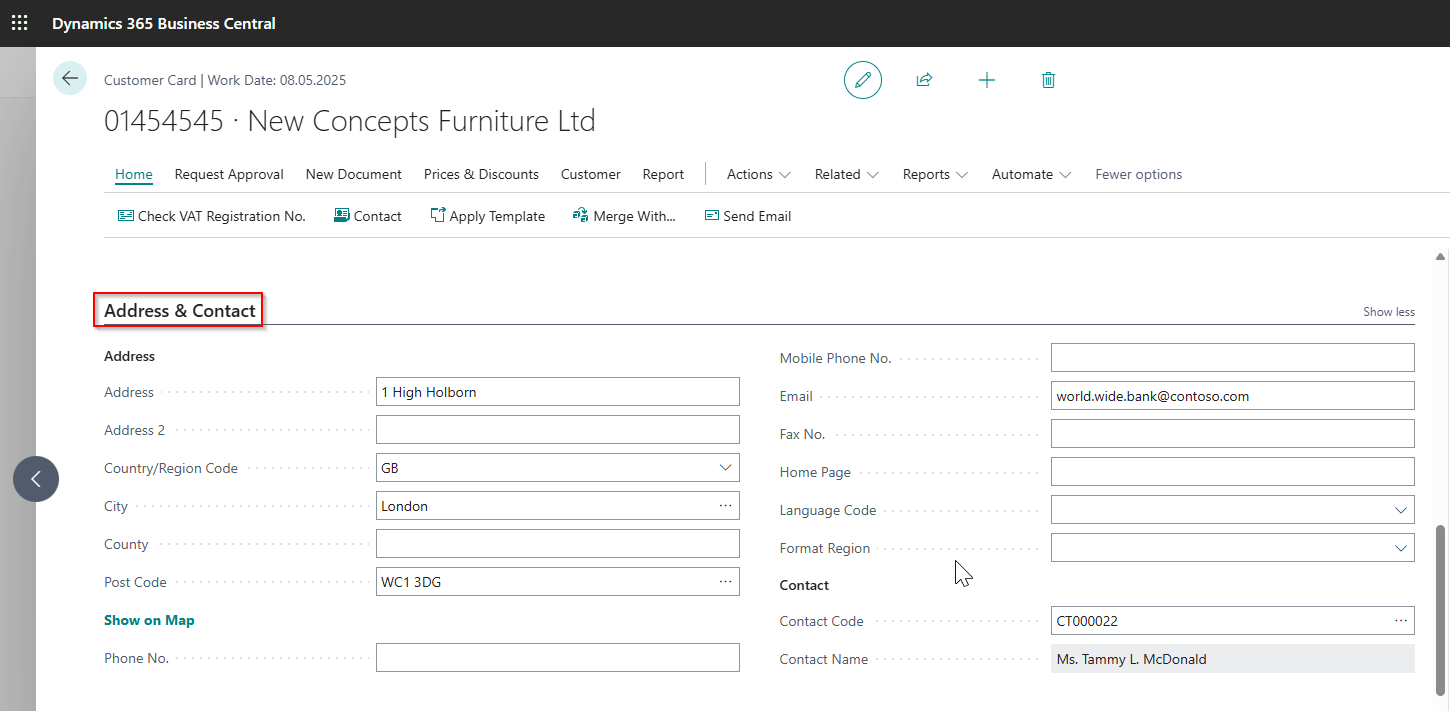Expand the Country/Region Code dropdown

pos(726,468)
